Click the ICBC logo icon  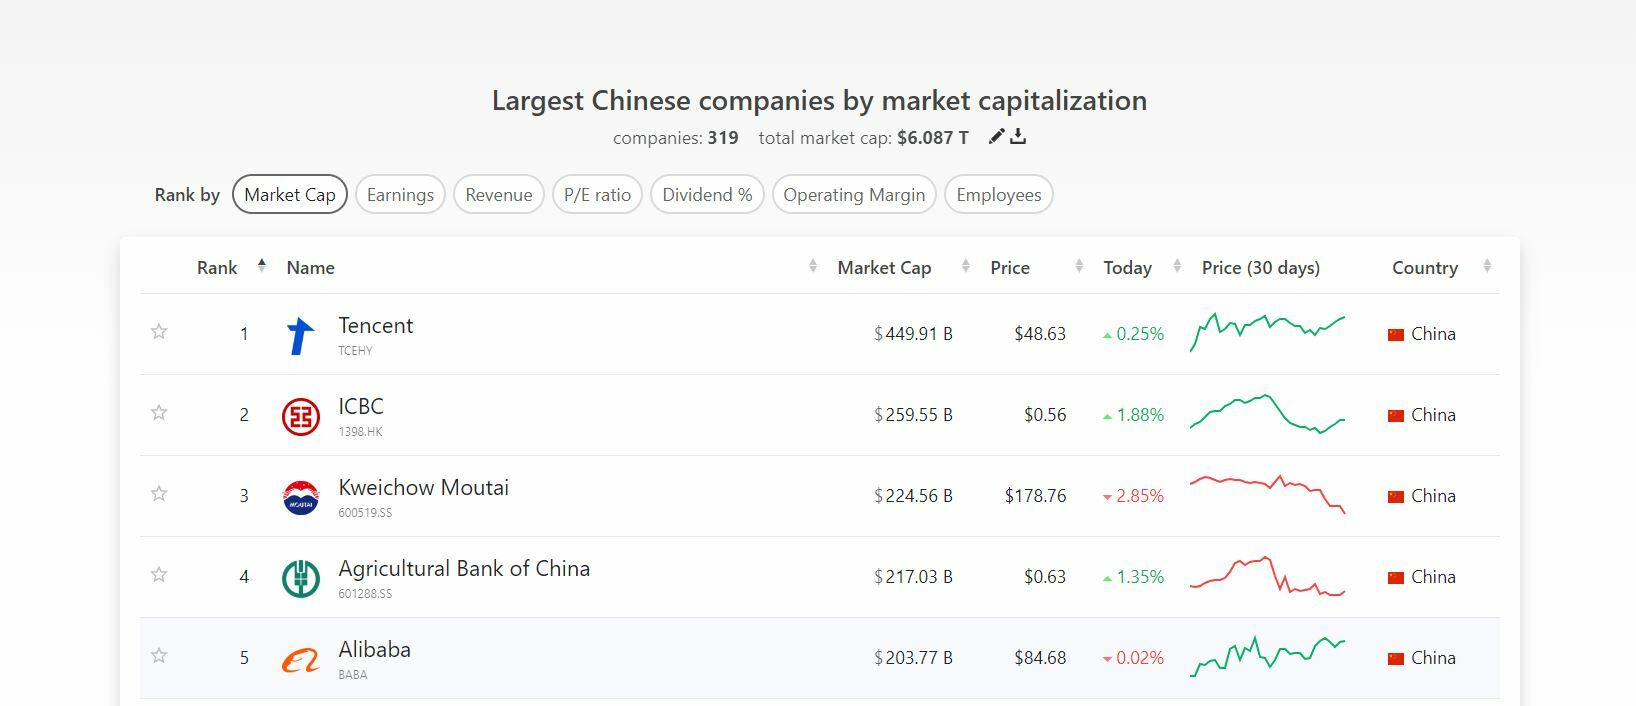[x=300, y=416]
